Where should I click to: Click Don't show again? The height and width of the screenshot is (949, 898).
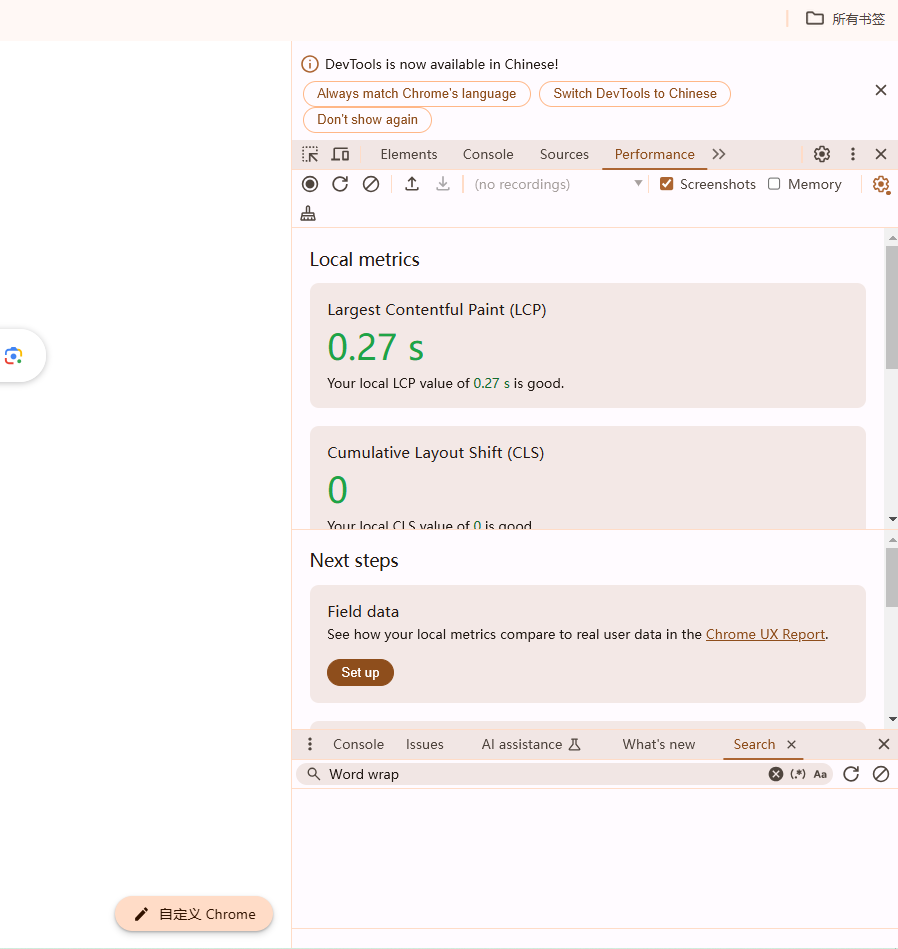coord(367,120)
